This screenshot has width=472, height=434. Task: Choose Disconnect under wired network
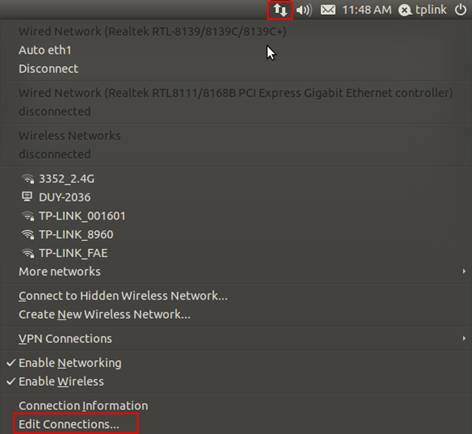click(x=49, y=69)
